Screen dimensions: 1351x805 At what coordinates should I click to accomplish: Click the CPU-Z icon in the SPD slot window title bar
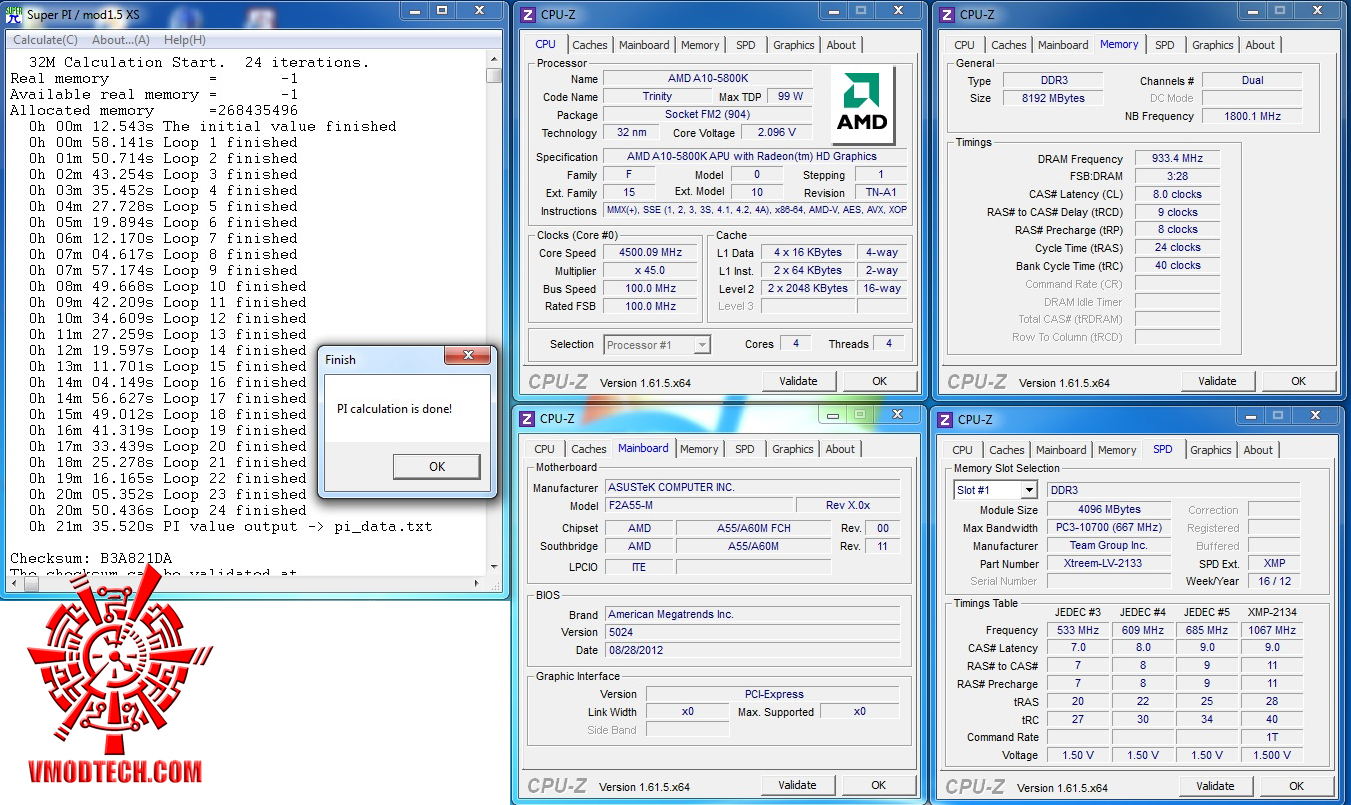(945, 419)
